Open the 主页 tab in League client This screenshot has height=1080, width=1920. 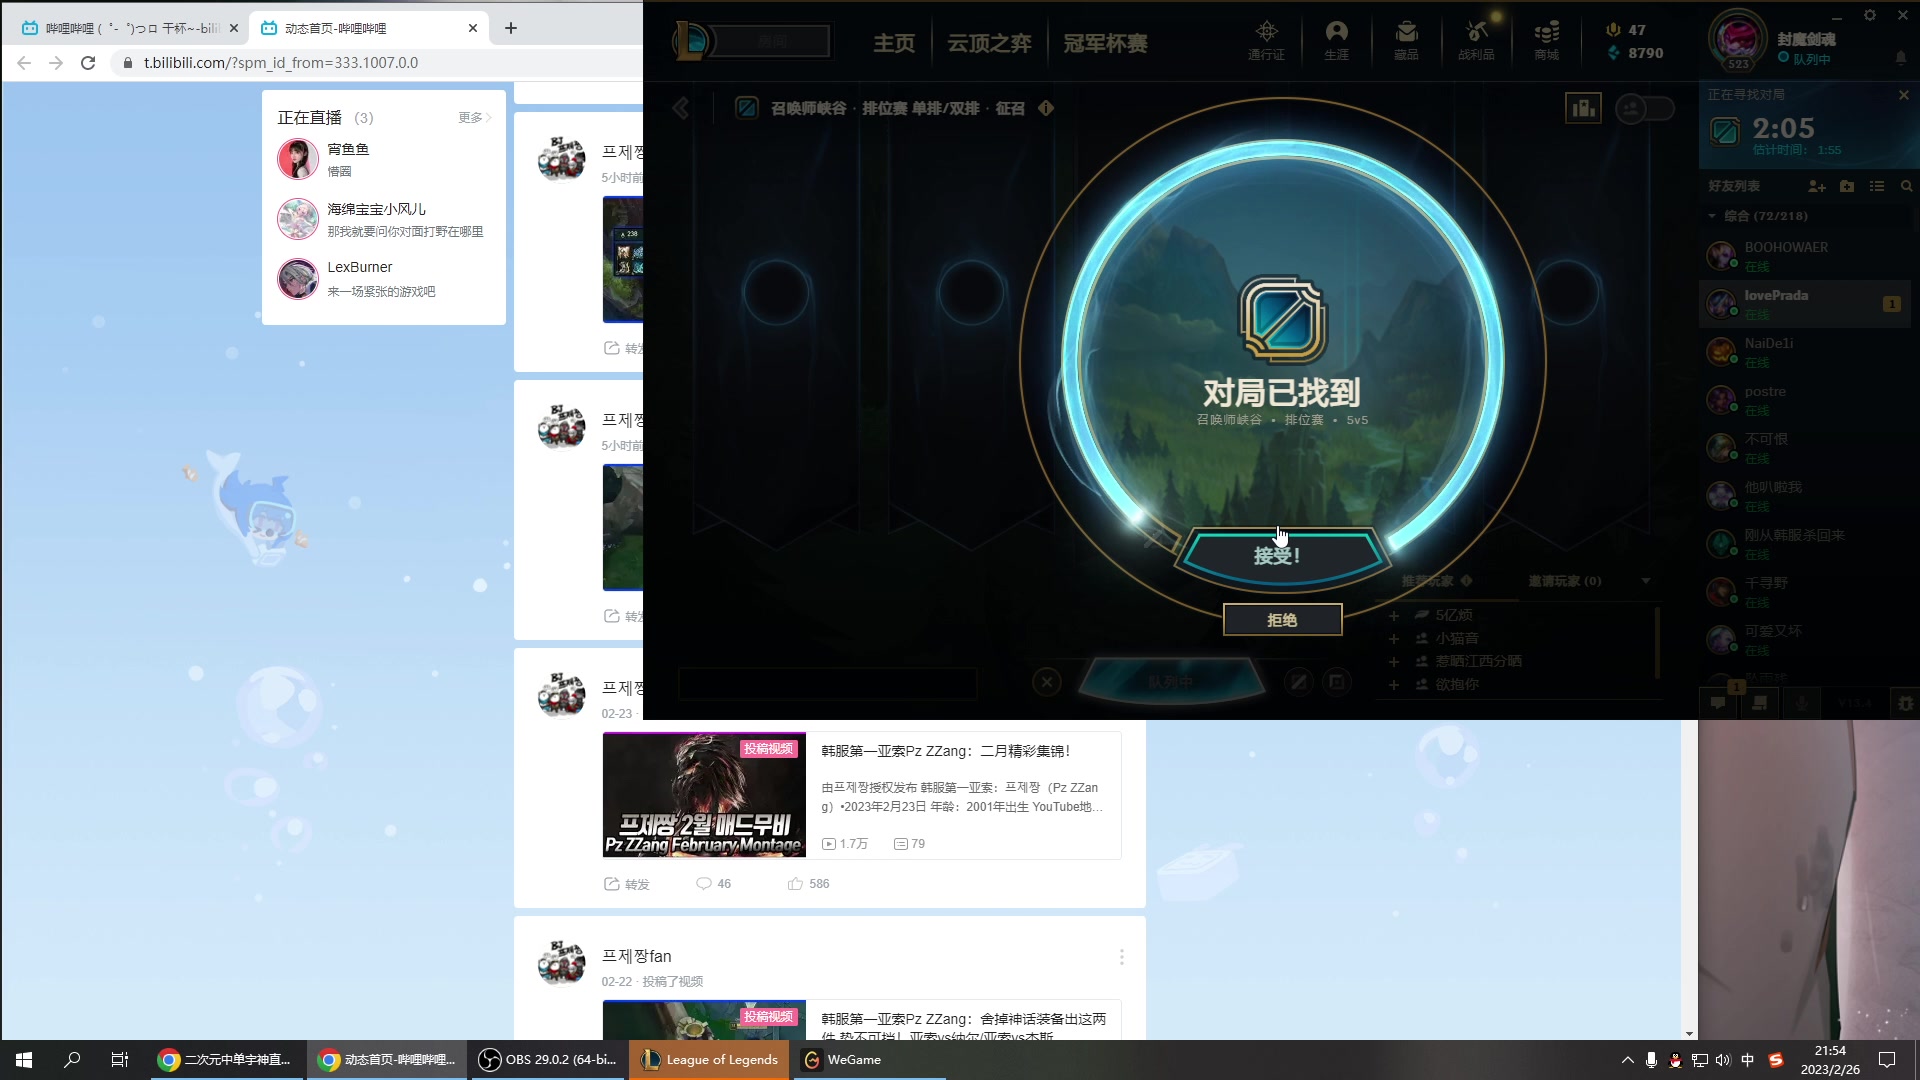894,43
